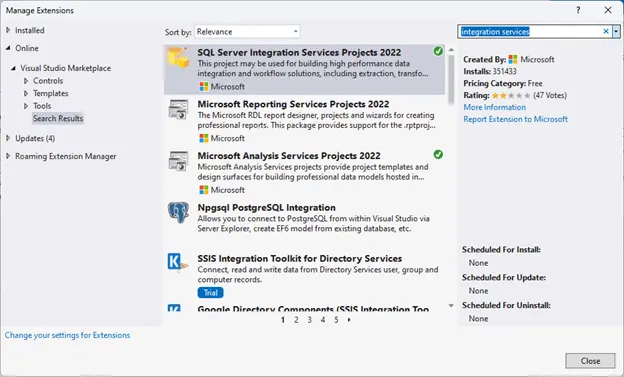Click Microsoft logo next to Created By
Image resolution: width=624 pixels, height=377 pixels.
point(513,59)
